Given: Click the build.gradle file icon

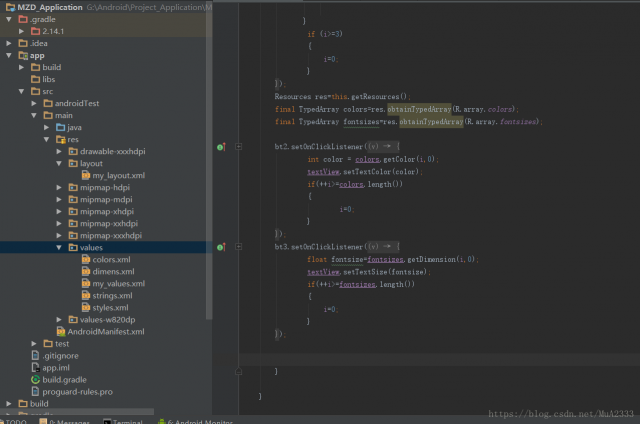Looking at the screenshot, I should [35, 380].
